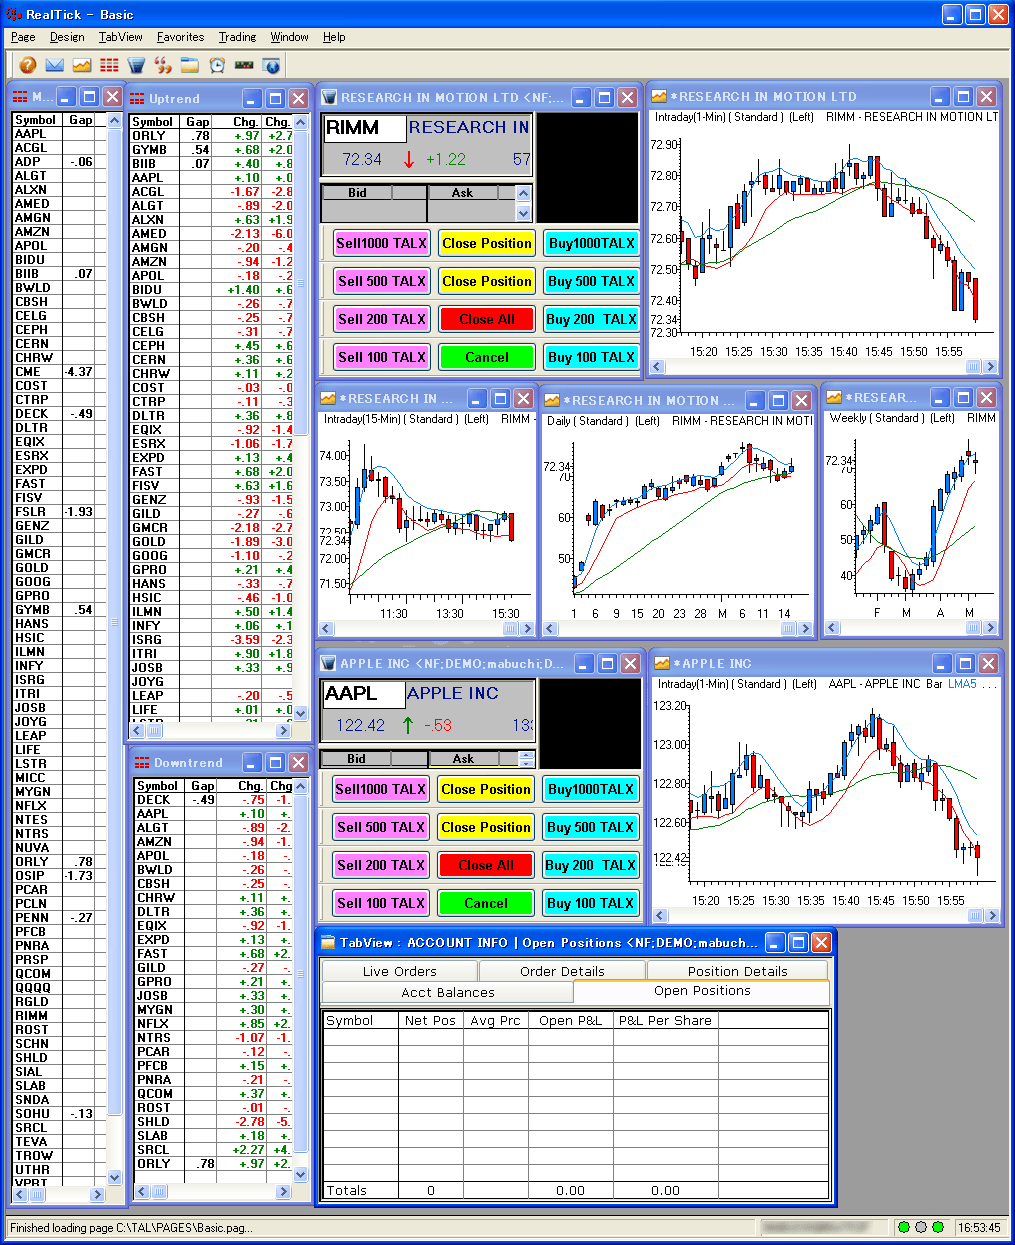Viewport: 1015px width, 1245px height.
Task: Click the RIMM symbol entry field
Action: 365,128
